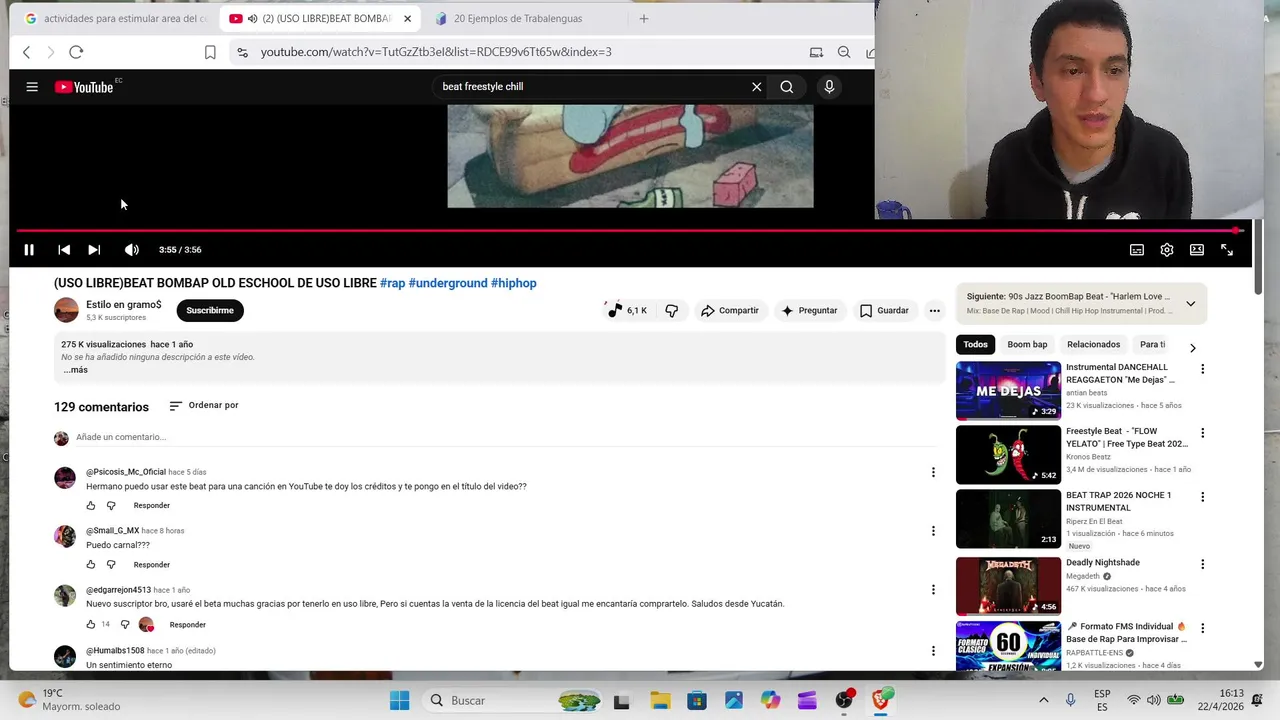Click the Preguntar button
This screenshot has height=720, width=1280.
click(x=809, y=310)
